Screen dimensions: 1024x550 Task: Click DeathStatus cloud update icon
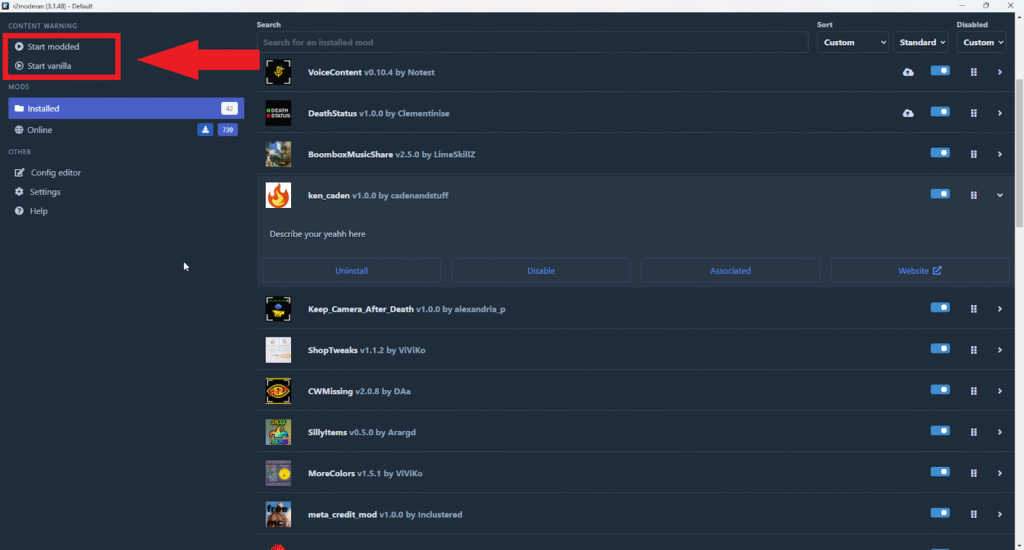pyautogui.click(x=908, y=113)
